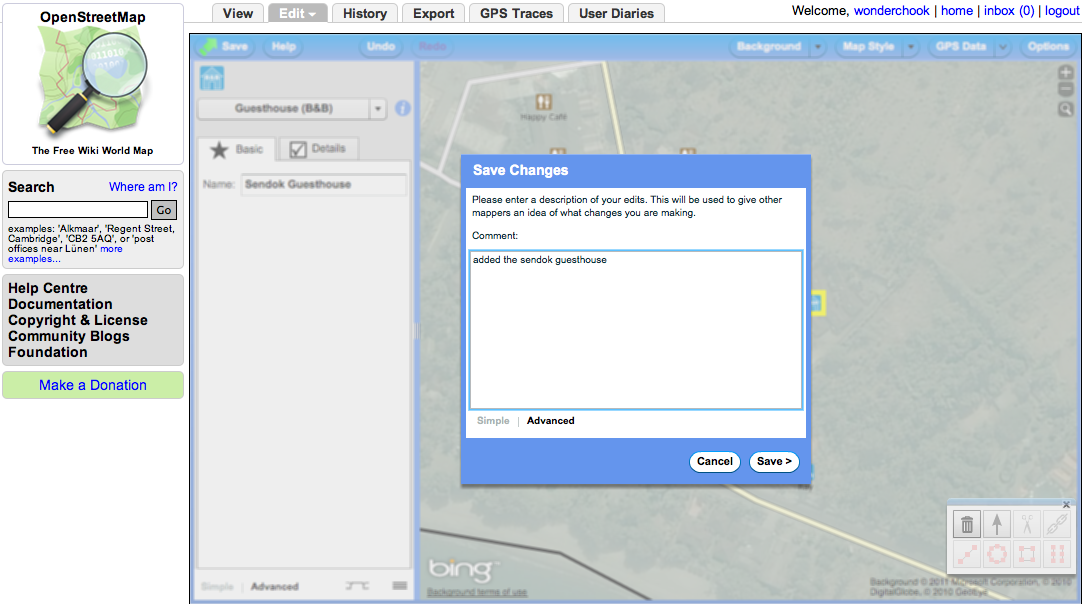Select the reverse direction arrow tool

click(997, 525)
